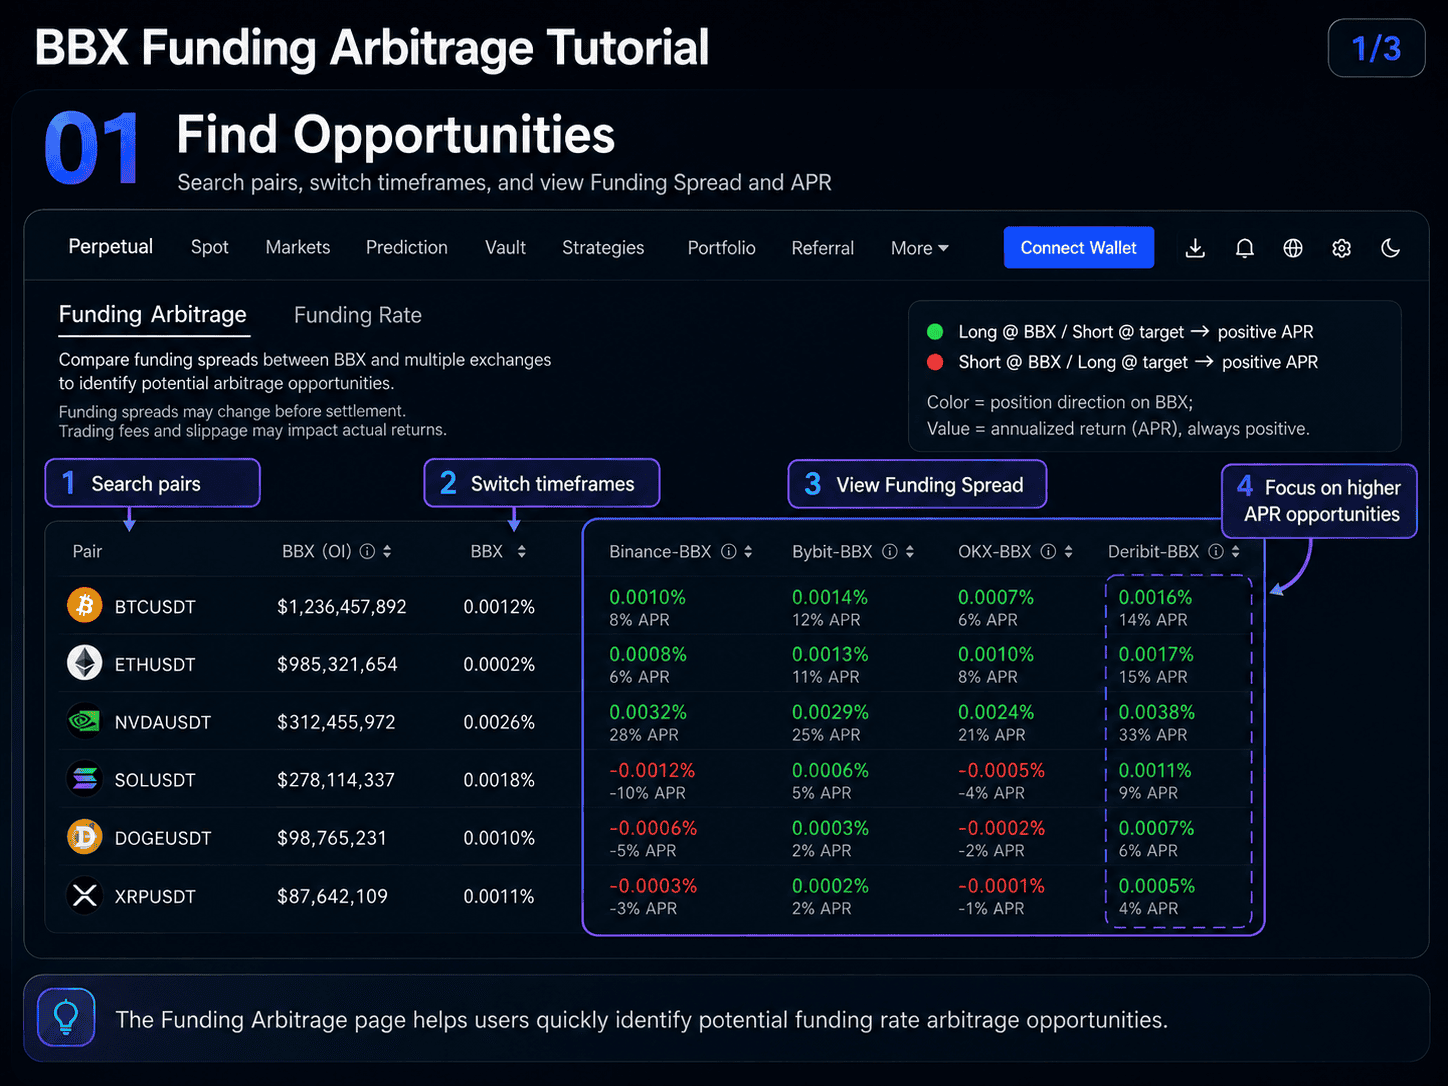The width and height of the screenshot is (1448, 1086).
Task: Click the Nvidia icon beside NVDAUSDT
Action: coord(85,721)
